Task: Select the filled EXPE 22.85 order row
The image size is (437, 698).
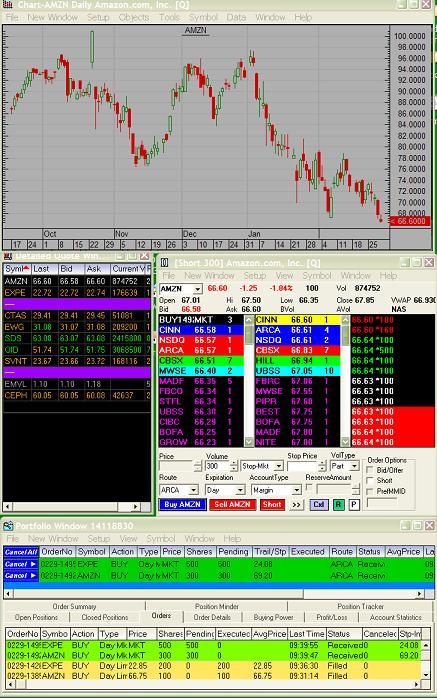Action: click(214, 666)
